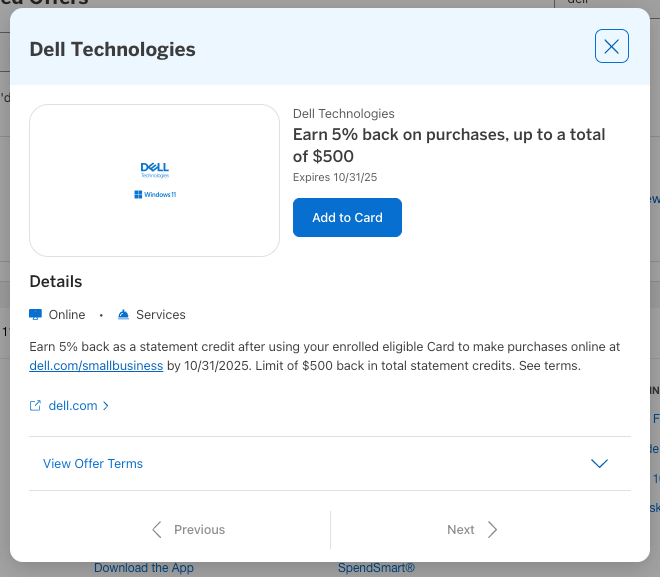Click the external-link icon before dell.com

pos(36,406)
